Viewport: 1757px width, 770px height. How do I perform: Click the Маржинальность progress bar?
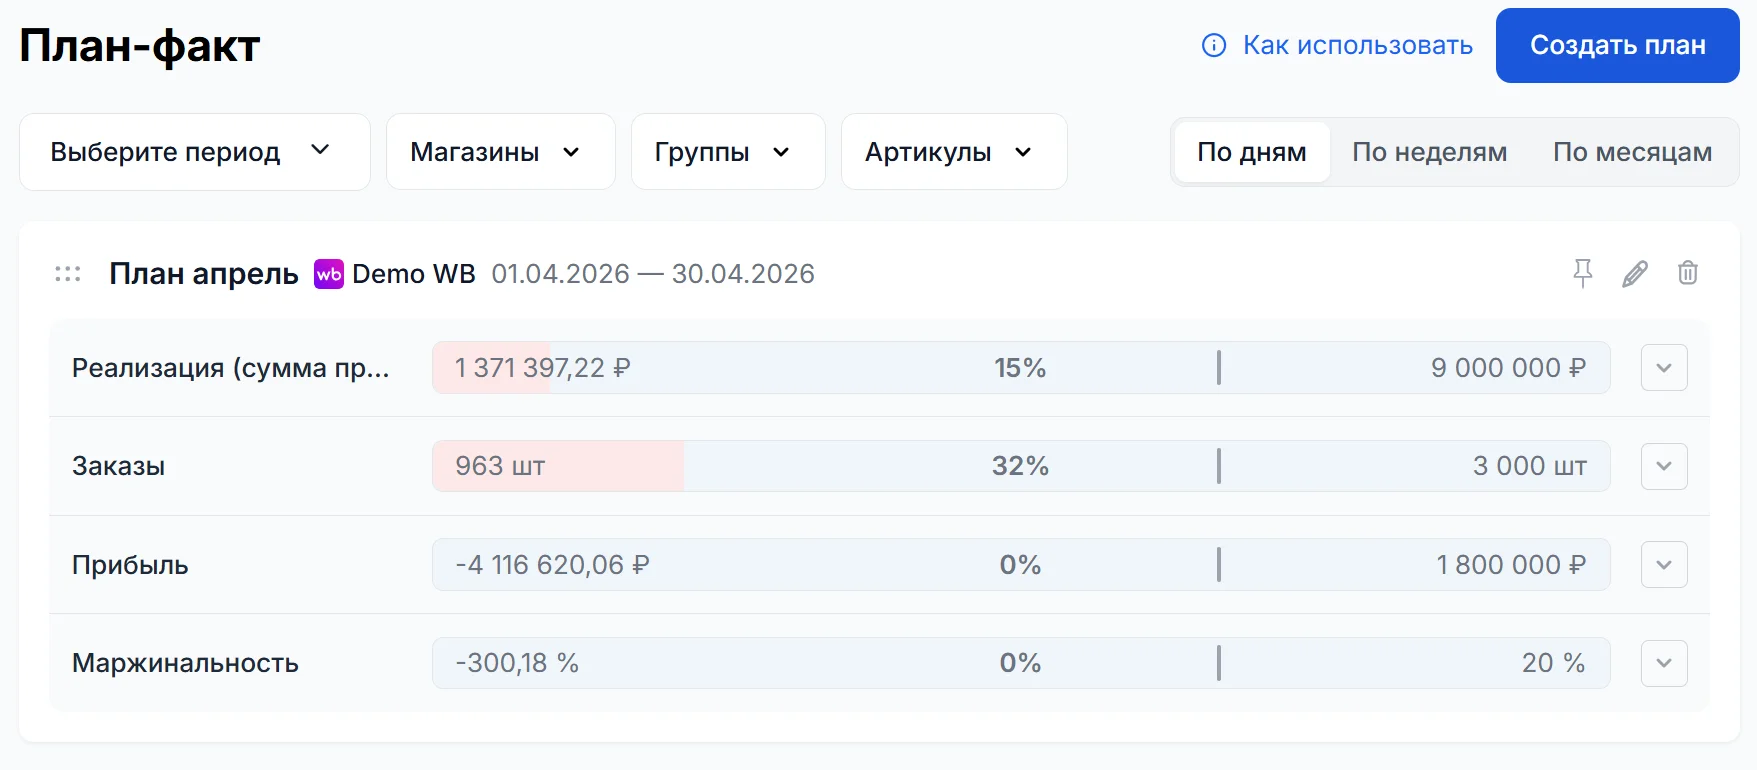[1021, 663]
